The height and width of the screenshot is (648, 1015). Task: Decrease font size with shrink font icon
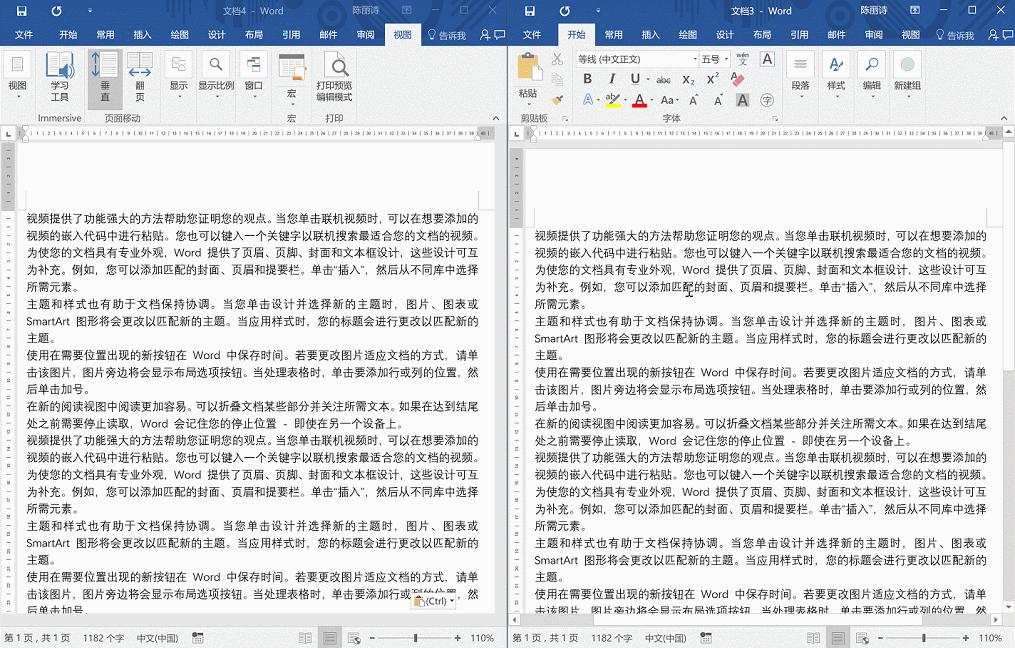coord(718,100)
